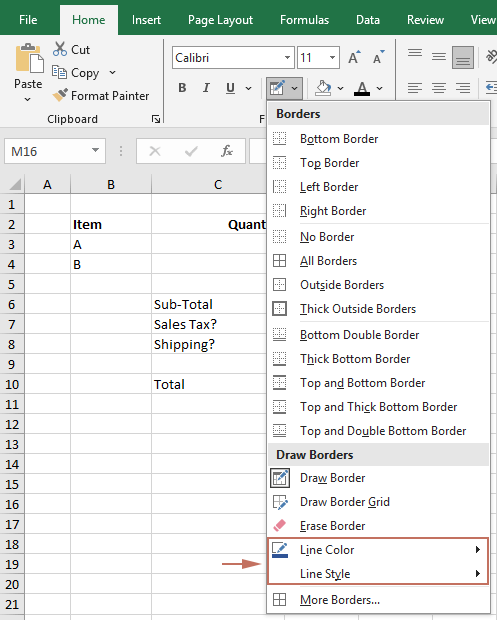Click the Format Painter brush

click(60, 95)
